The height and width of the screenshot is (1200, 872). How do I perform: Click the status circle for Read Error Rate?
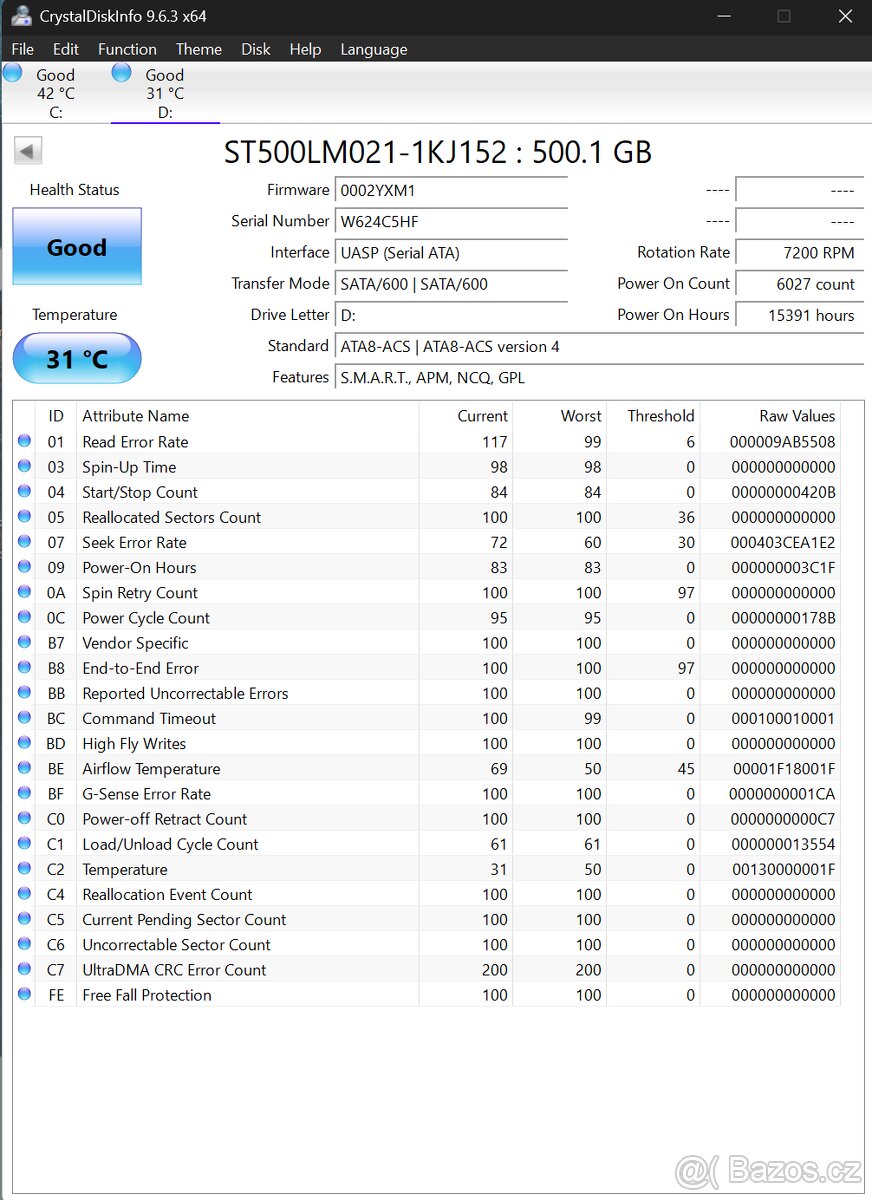(24, 441)
